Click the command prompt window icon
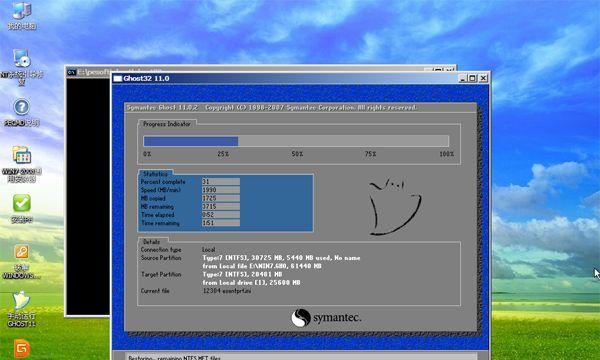The height and width of the screenshot is (360, 600). (x=71, y=72)
